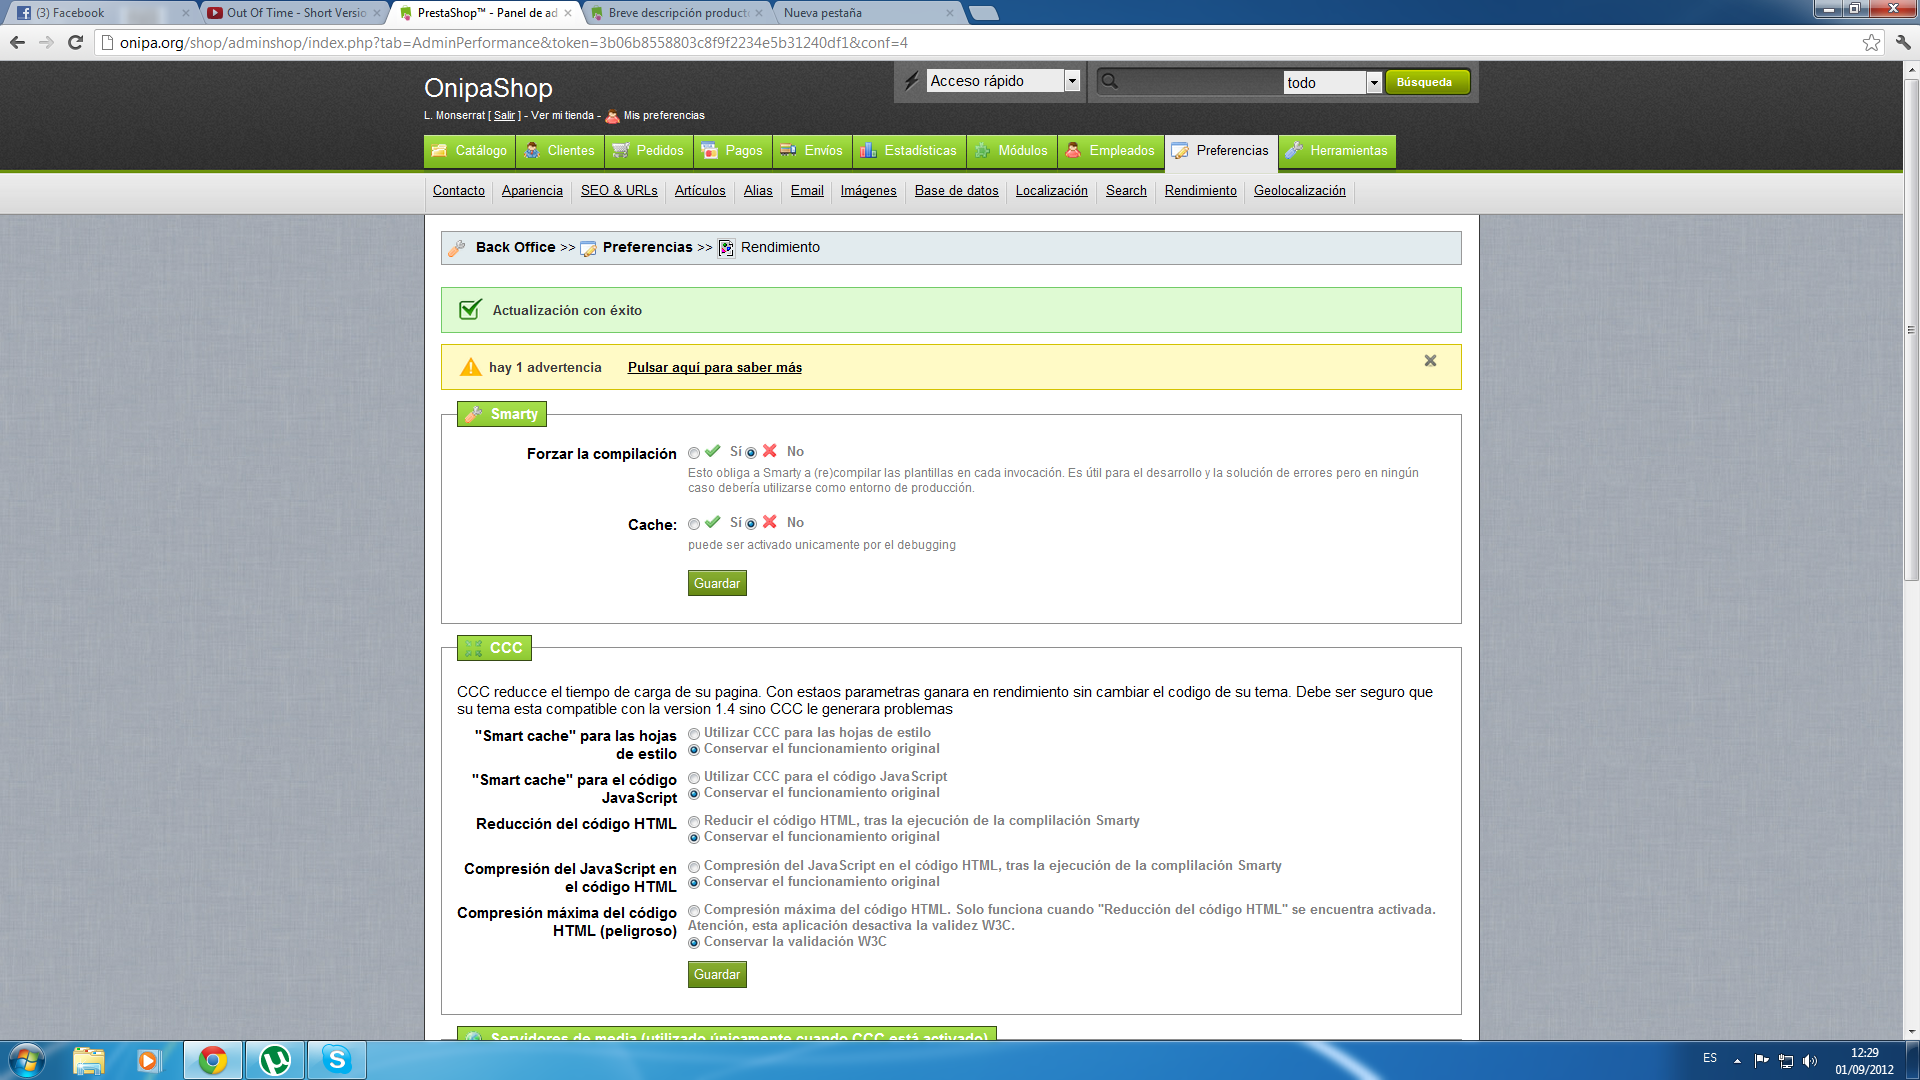This screenshot has height=1080, width=1920.
Task: Click into the admin search field
Action: pos(1200,82)
